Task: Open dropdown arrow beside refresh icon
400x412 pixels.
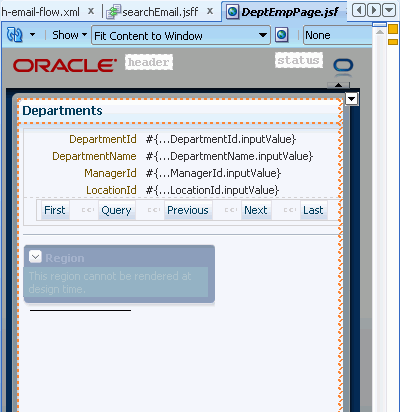Action: pos(32,35)
